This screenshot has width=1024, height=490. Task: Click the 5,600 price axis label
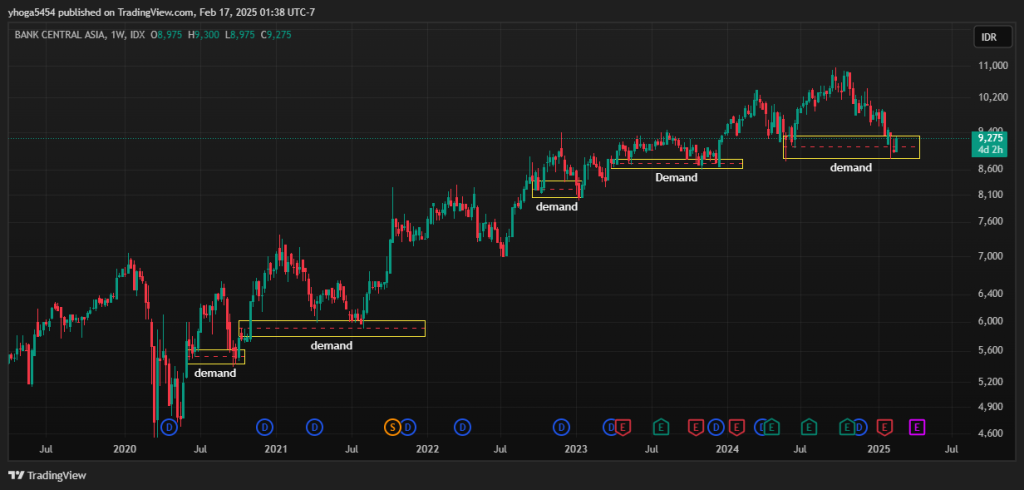tap(991, 350)
